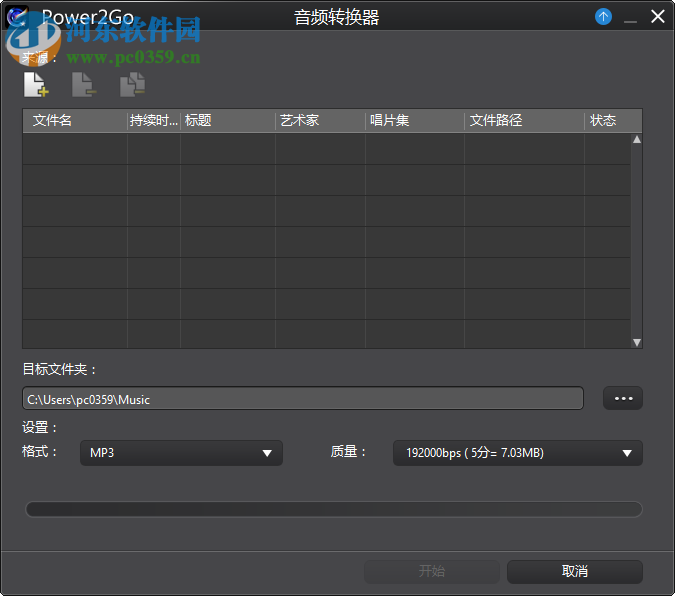The image size is (675, 596).
Task: Browse for target folder with ... button
Action: tap(623, 398)
